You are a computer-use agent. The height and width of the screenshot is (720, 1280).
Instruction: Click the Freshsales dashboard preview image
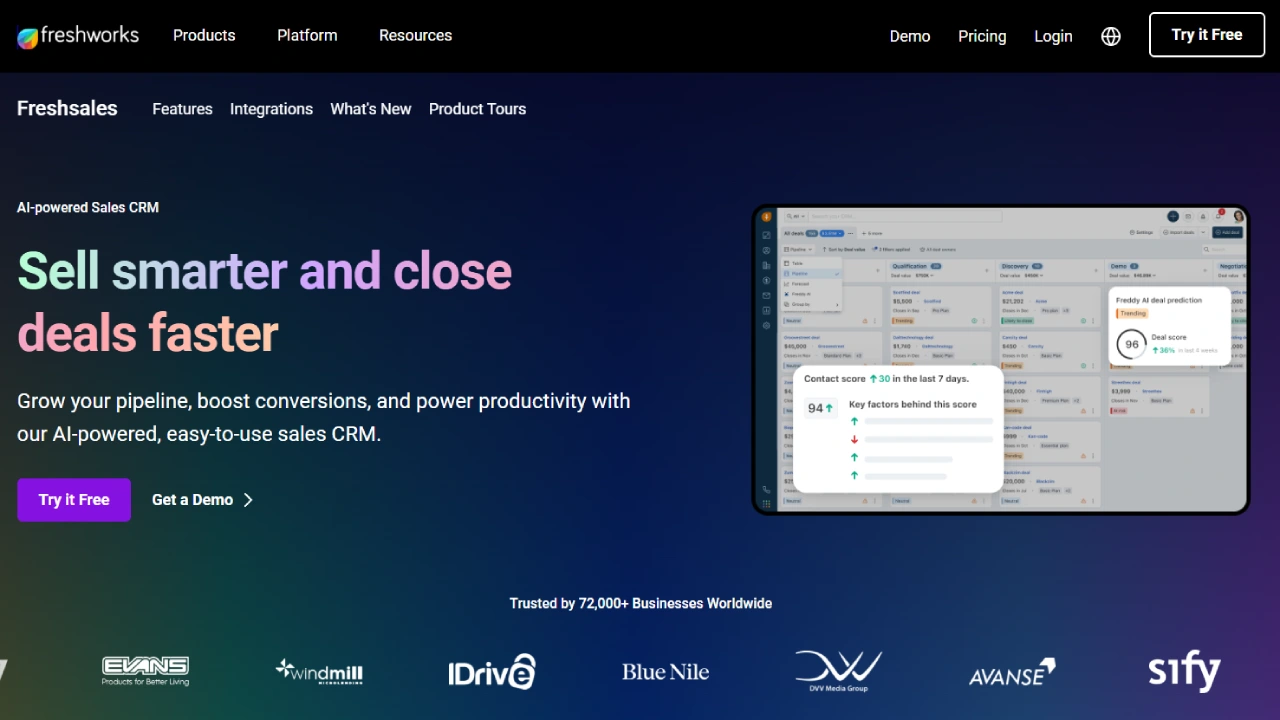click(x=1001, y=360)
